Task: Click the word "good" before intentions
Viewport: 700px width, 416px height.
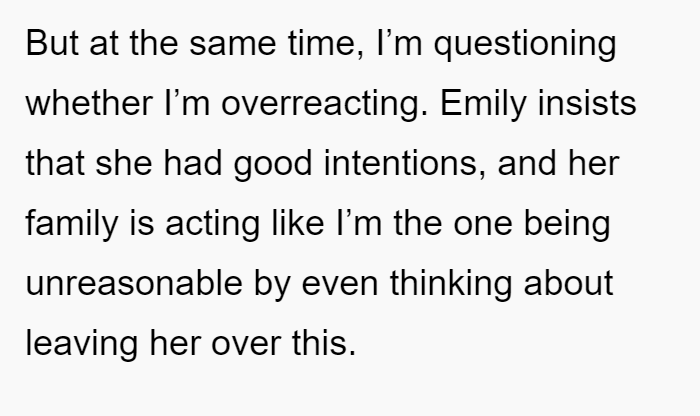Action: 273,165
